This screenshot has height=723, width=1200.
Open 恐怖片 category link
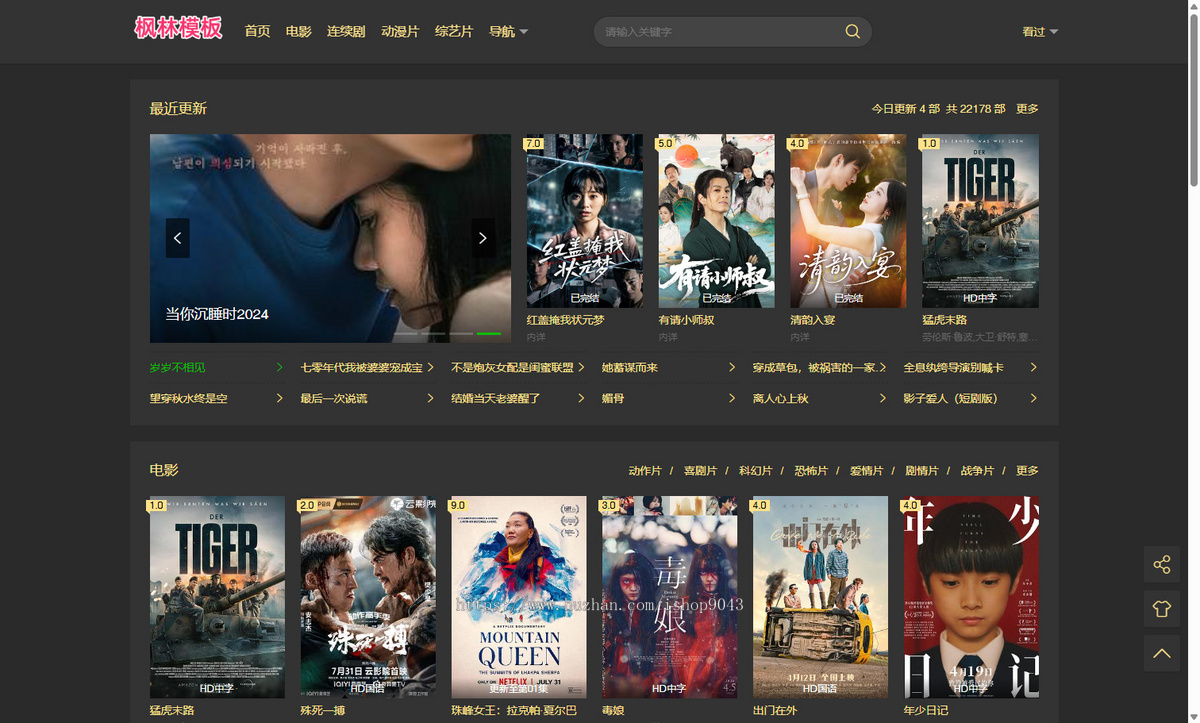[x=811, y=471]
